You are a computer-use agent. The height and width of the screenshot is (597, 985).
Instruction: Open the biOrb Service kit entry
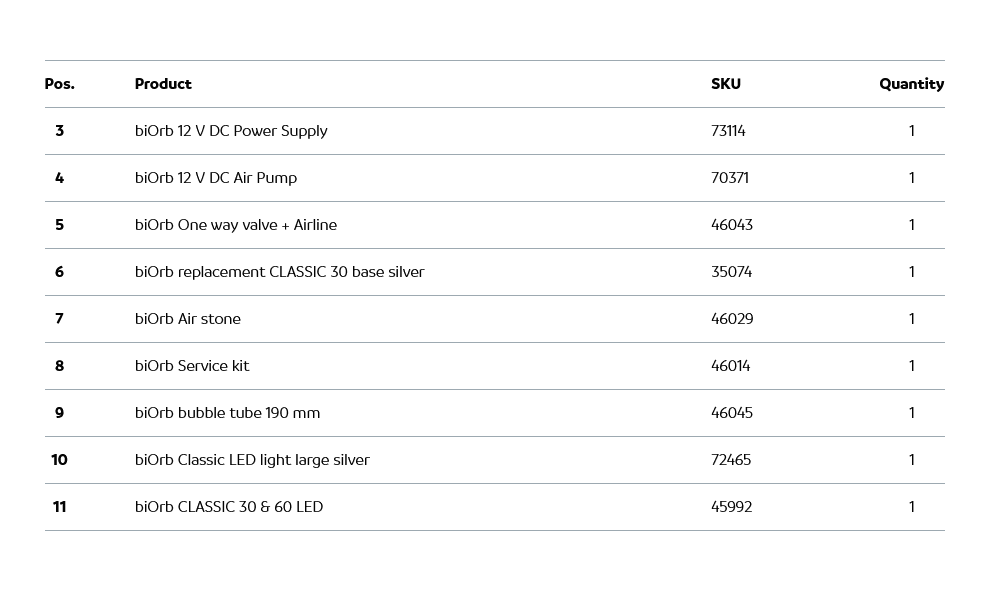tap(192, 366)
